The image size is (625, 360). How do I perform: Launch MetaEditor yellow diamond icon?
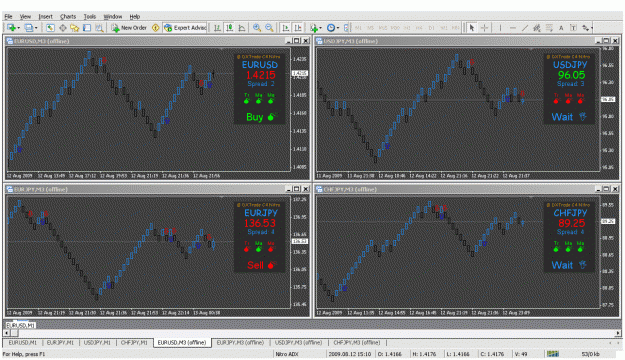pos(155,28)
